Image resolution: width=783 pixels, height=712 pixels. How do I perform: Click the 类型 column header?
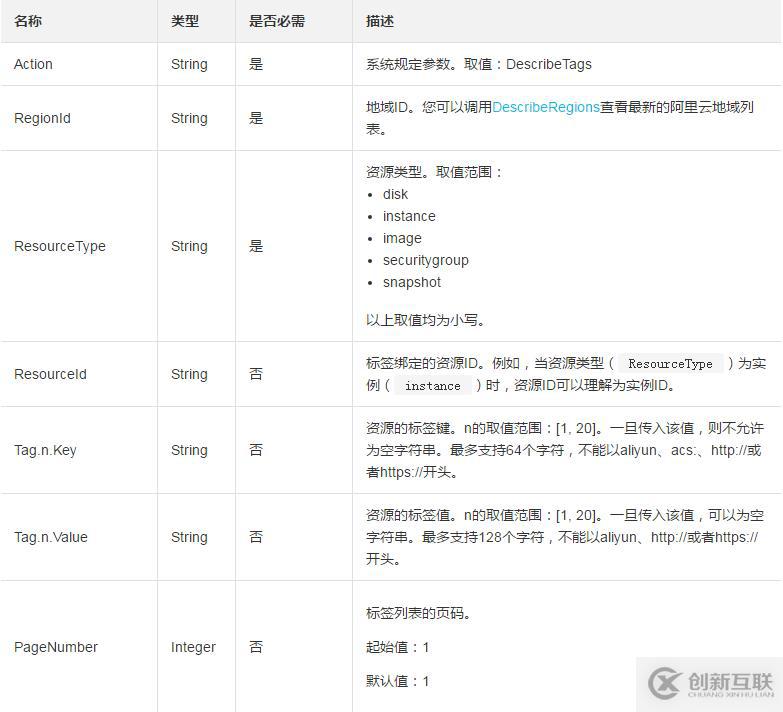(185, 21)
